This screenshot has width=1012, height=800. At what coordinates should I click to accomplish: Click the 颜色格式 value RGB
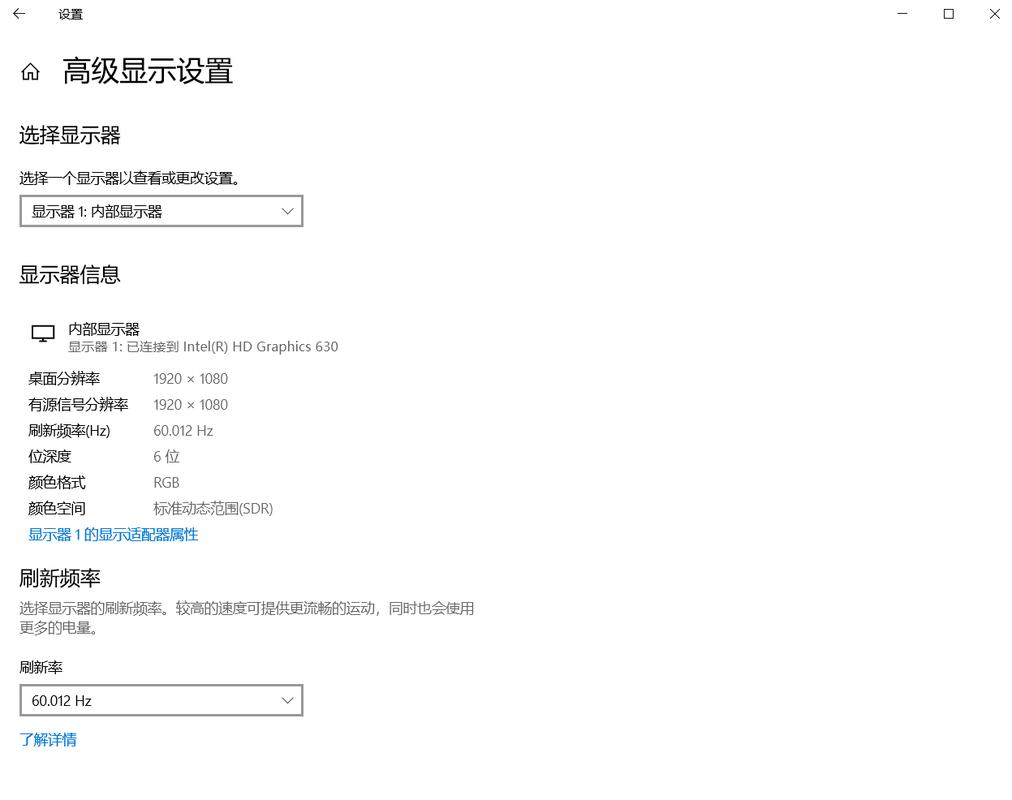click(166, 482)
